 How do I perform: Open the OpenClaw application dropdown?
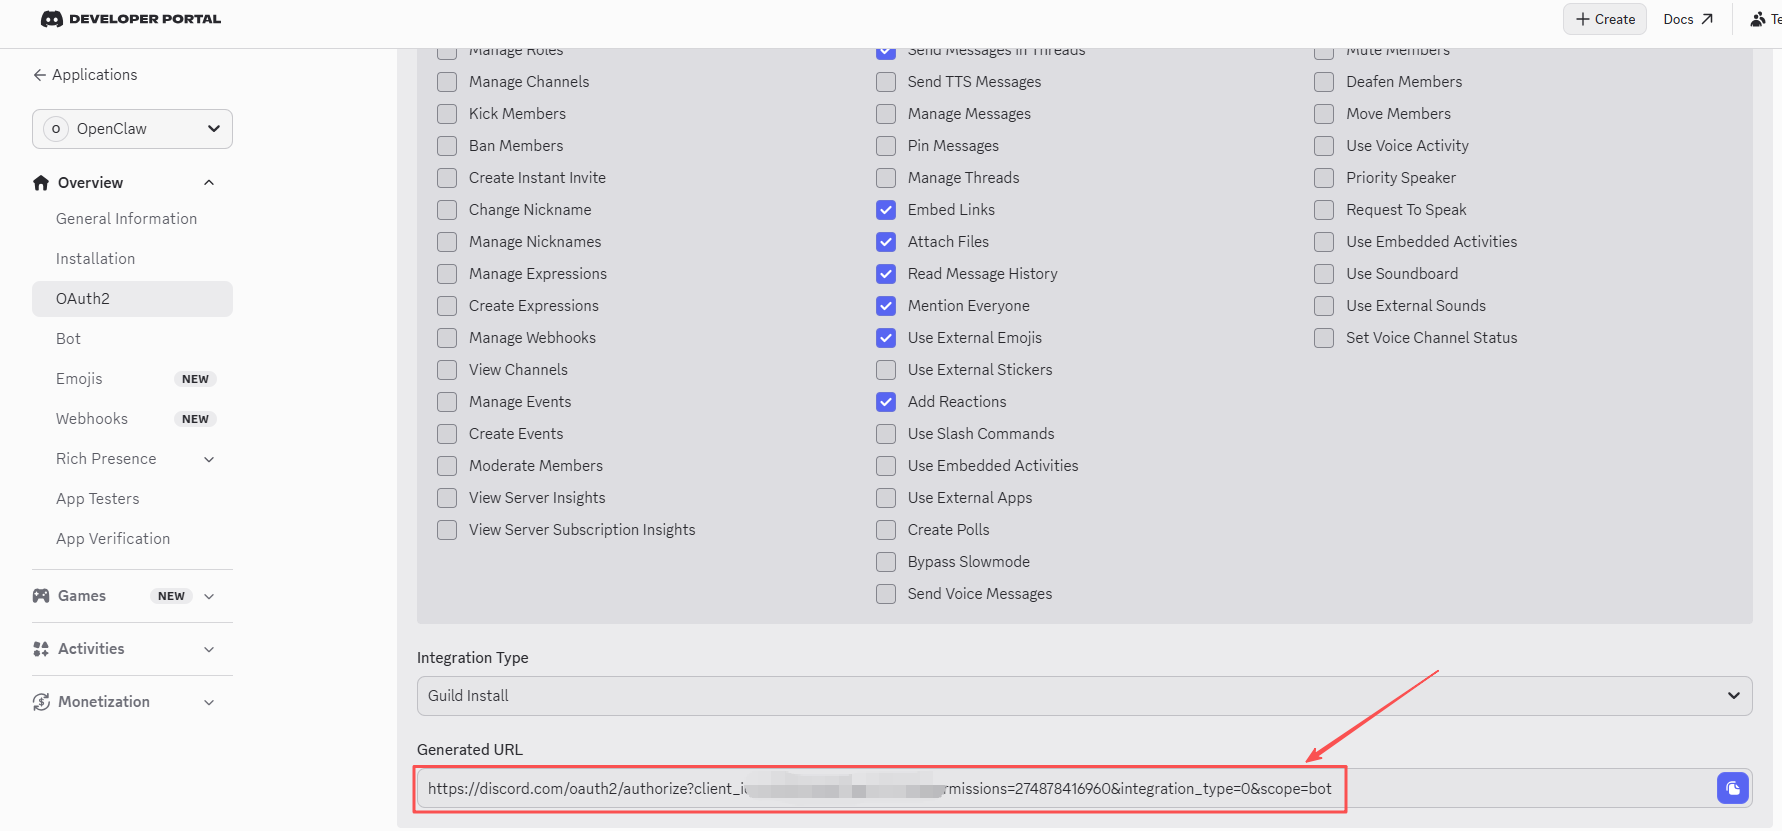[x=132, y=129]
